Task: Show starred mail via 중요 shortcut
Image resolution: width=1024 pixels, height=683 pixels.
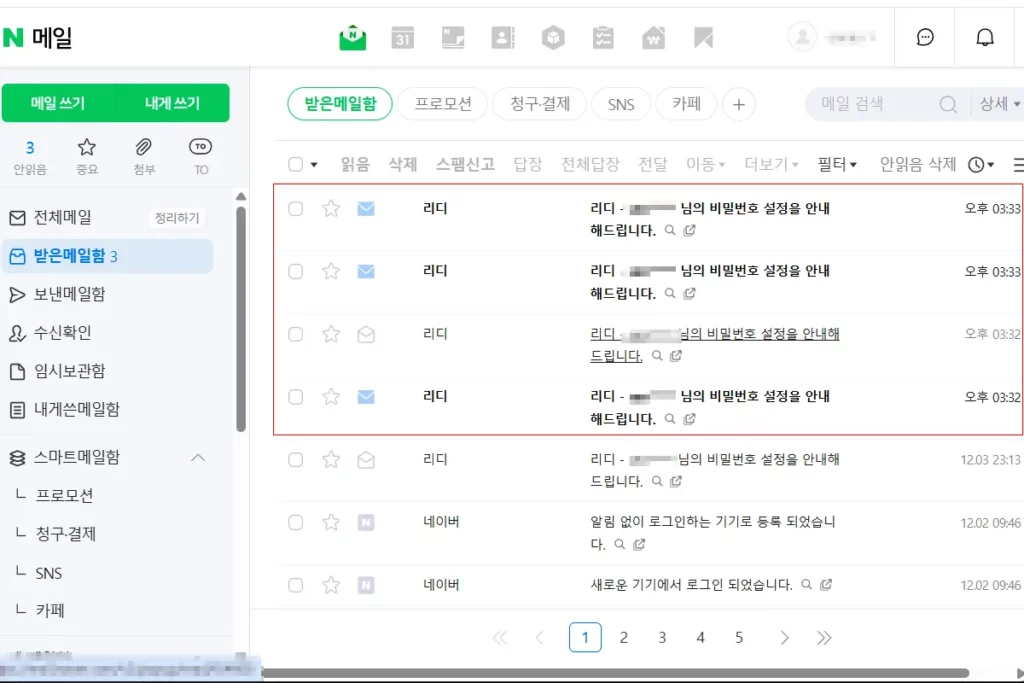Action: [x=87, y=157]
